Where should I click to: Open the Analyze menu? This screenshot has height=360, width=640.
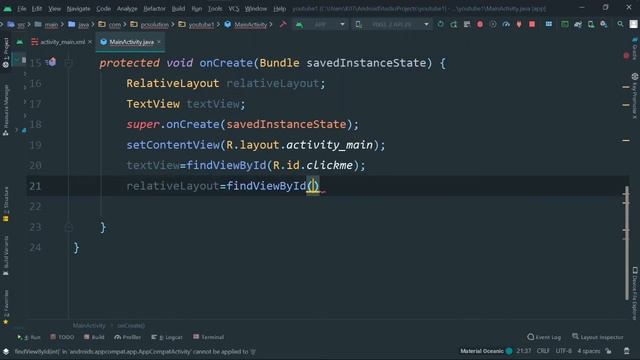pos(127,9)
